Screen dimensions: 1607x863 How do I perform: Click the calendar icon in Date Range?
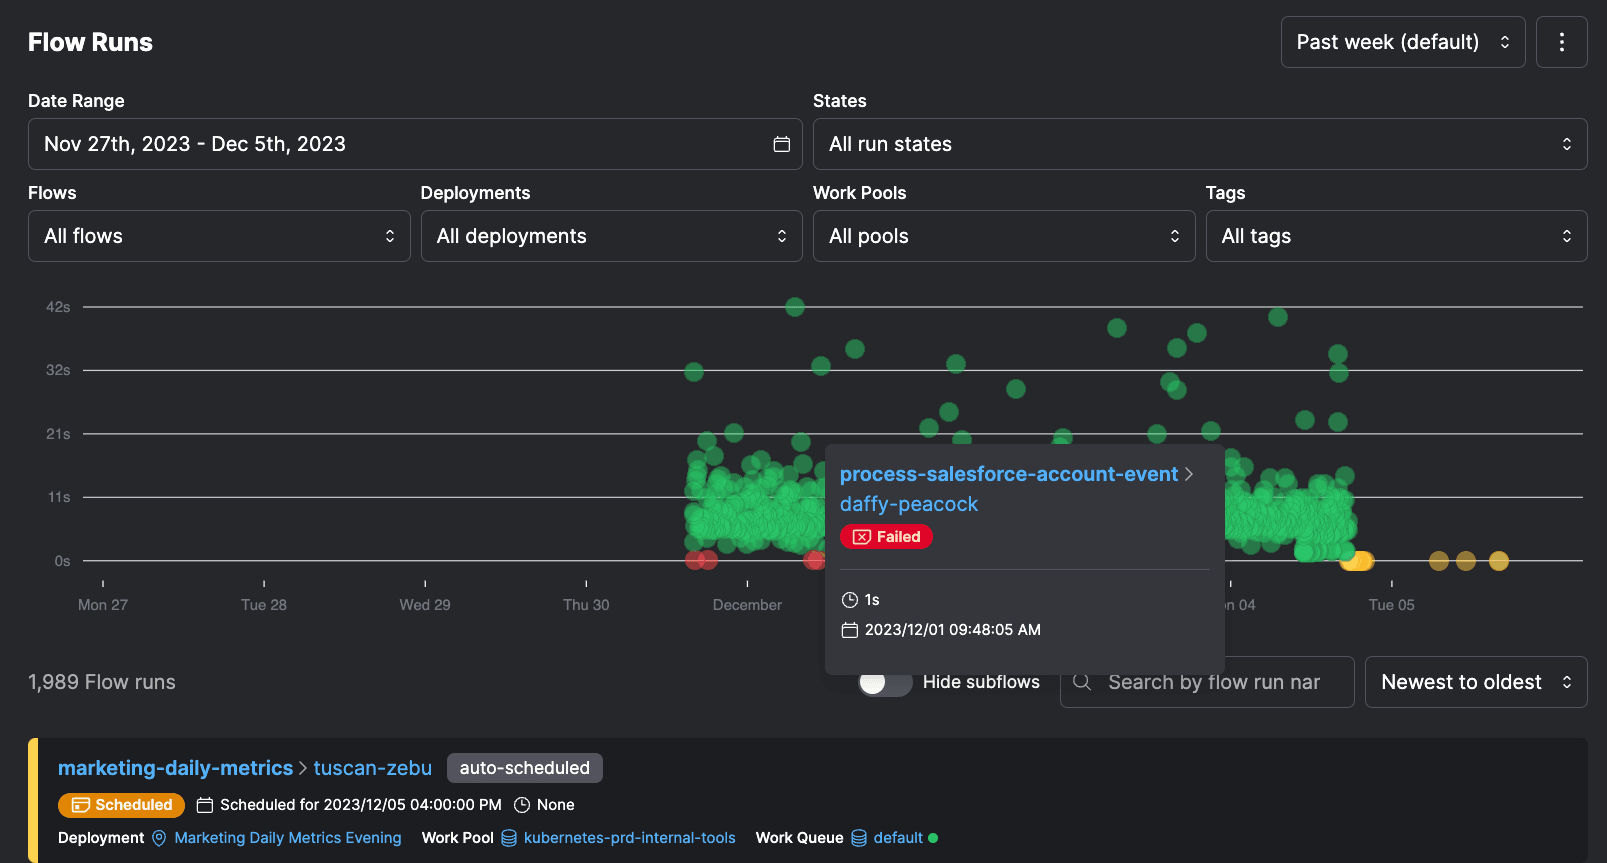pyautogui.click(x=781, y=144)
